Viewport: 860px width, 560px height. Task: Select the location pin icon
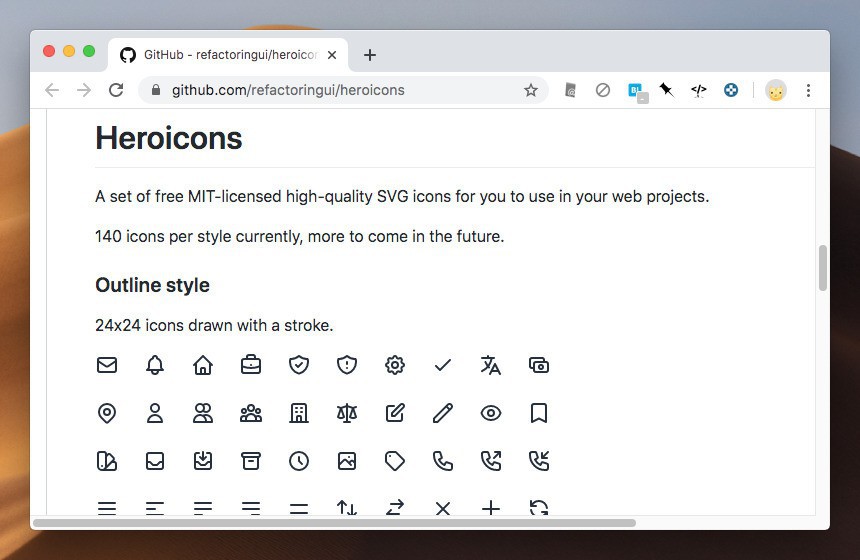(107, 413)
